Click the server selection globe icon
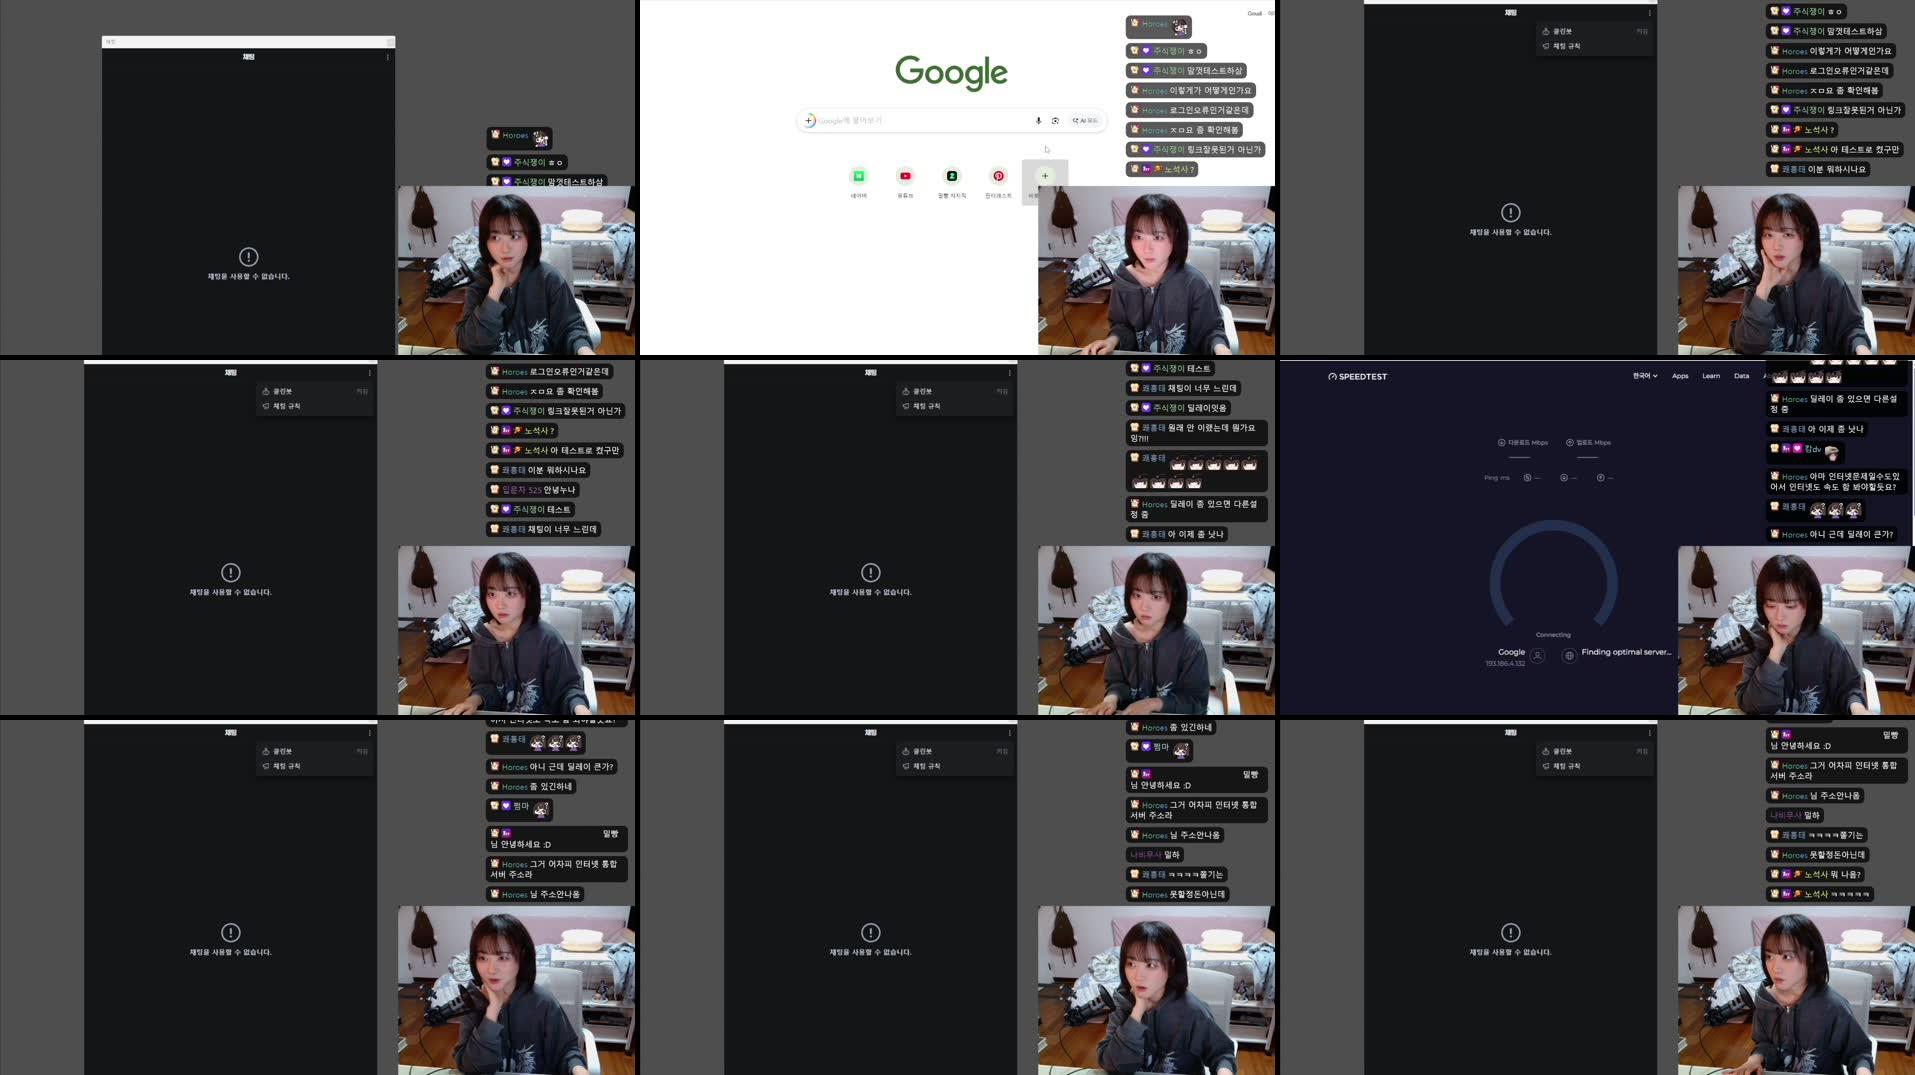This screenshot has height=1075, width=1915. click(1568, 655)
